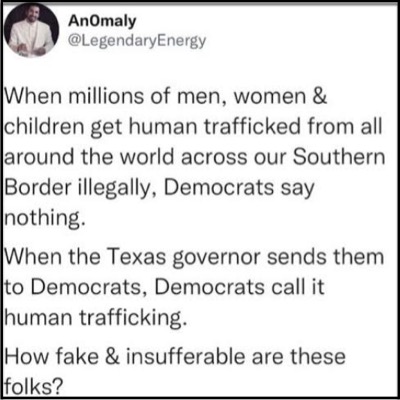Click the word 'illegally,' in the tweet
Image resolution: width=400 pixels, height=400 pixels.
click(118, 189)
